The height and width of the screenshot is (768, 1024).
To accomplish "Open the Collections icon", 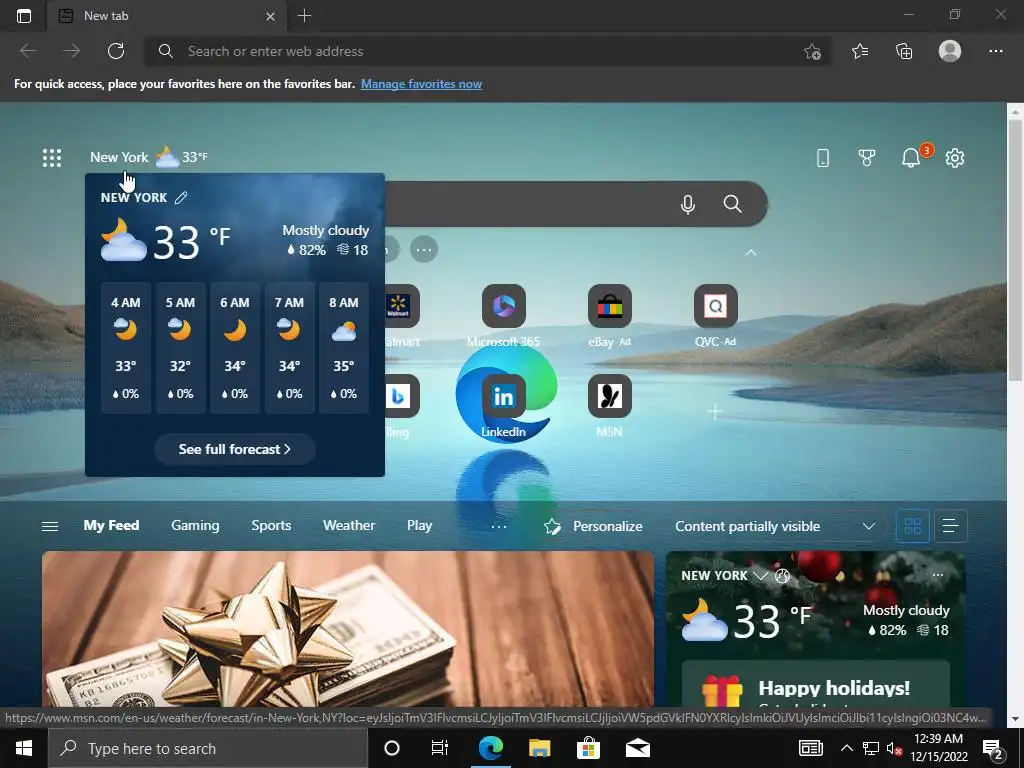I will 904,51.
